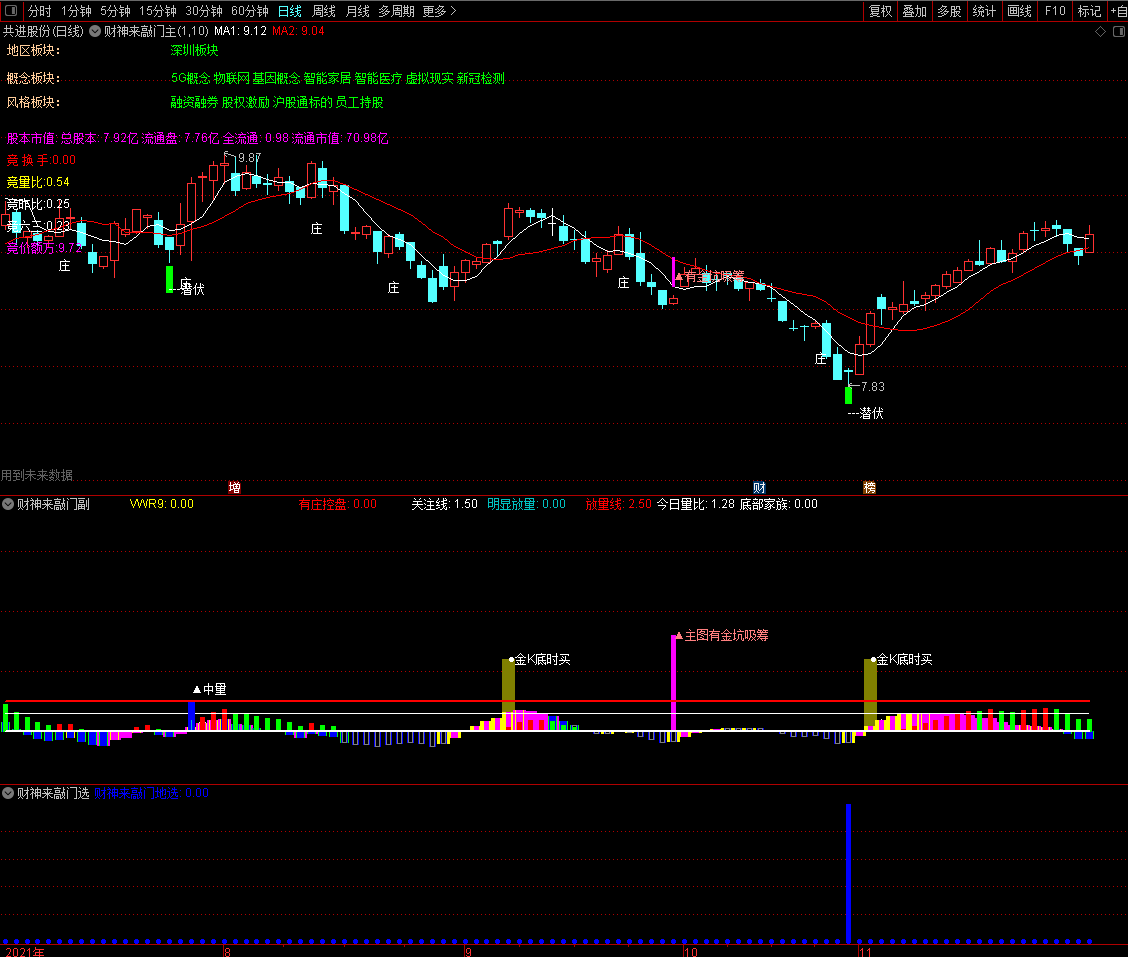Expand the 财神来敲门选 indicator dropdown
The image size is (1128, 957).
tap(9, 793)
